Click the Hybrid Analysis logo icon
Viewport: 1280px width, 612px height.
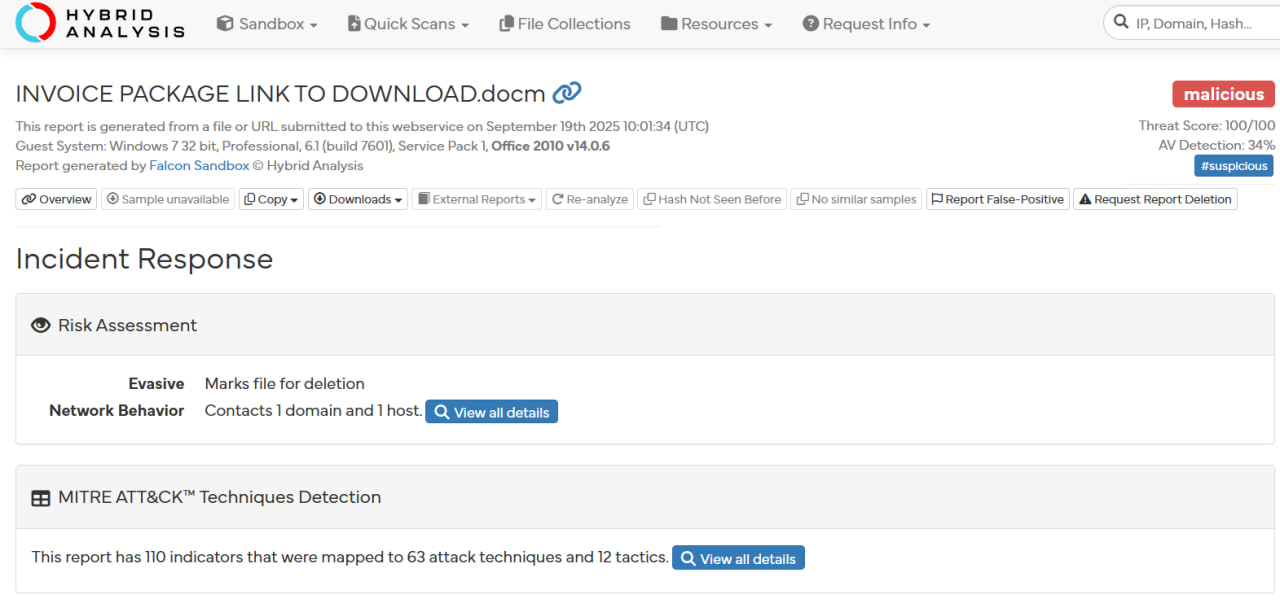[36, 23]
